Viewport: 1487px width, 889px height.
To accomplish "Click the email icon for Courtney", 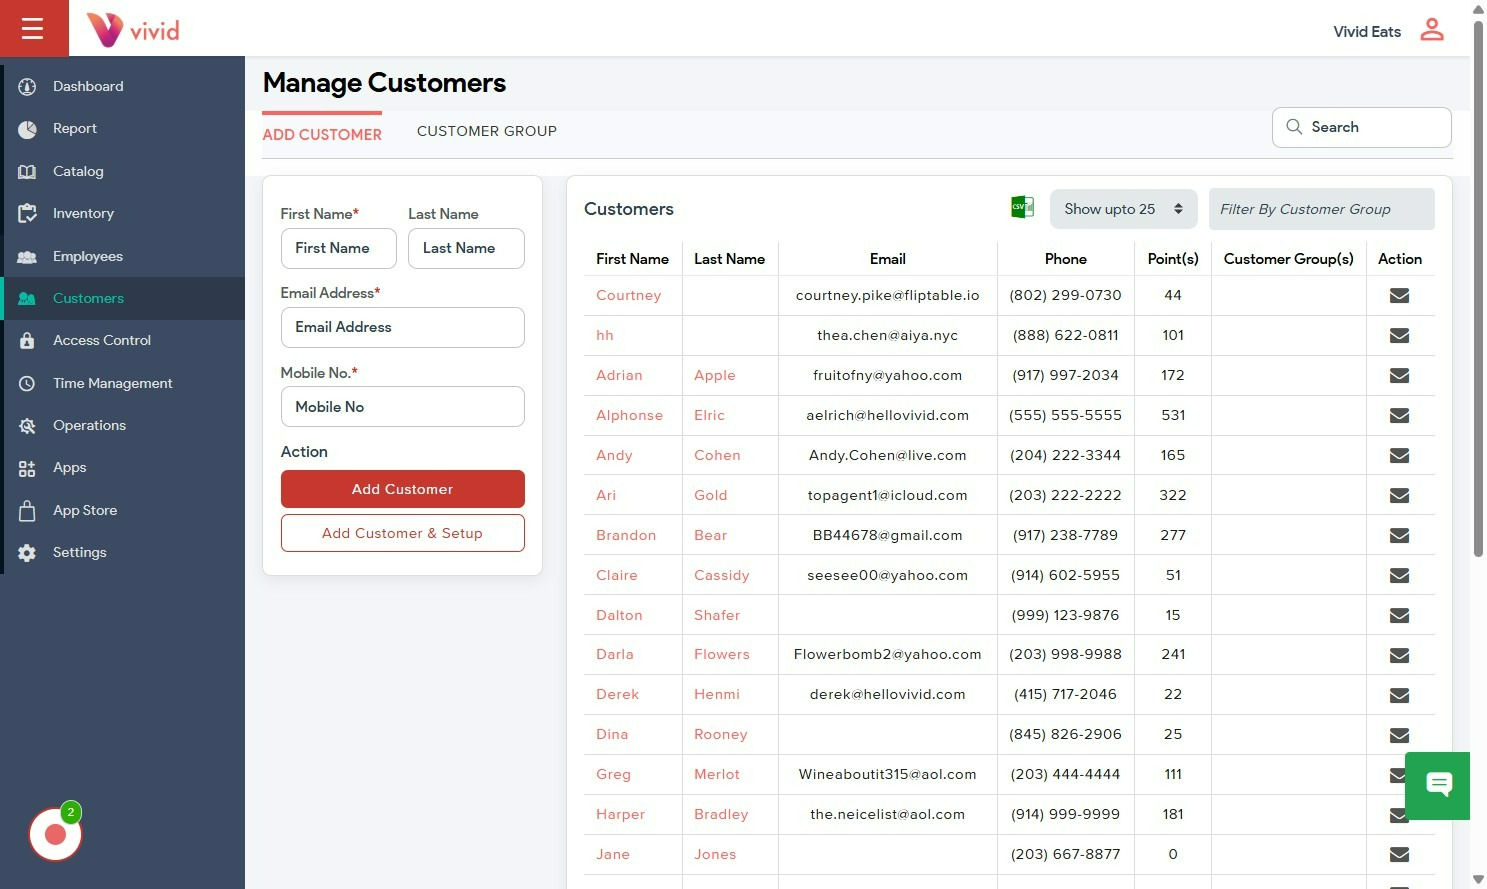I will tap(1399, 296).
